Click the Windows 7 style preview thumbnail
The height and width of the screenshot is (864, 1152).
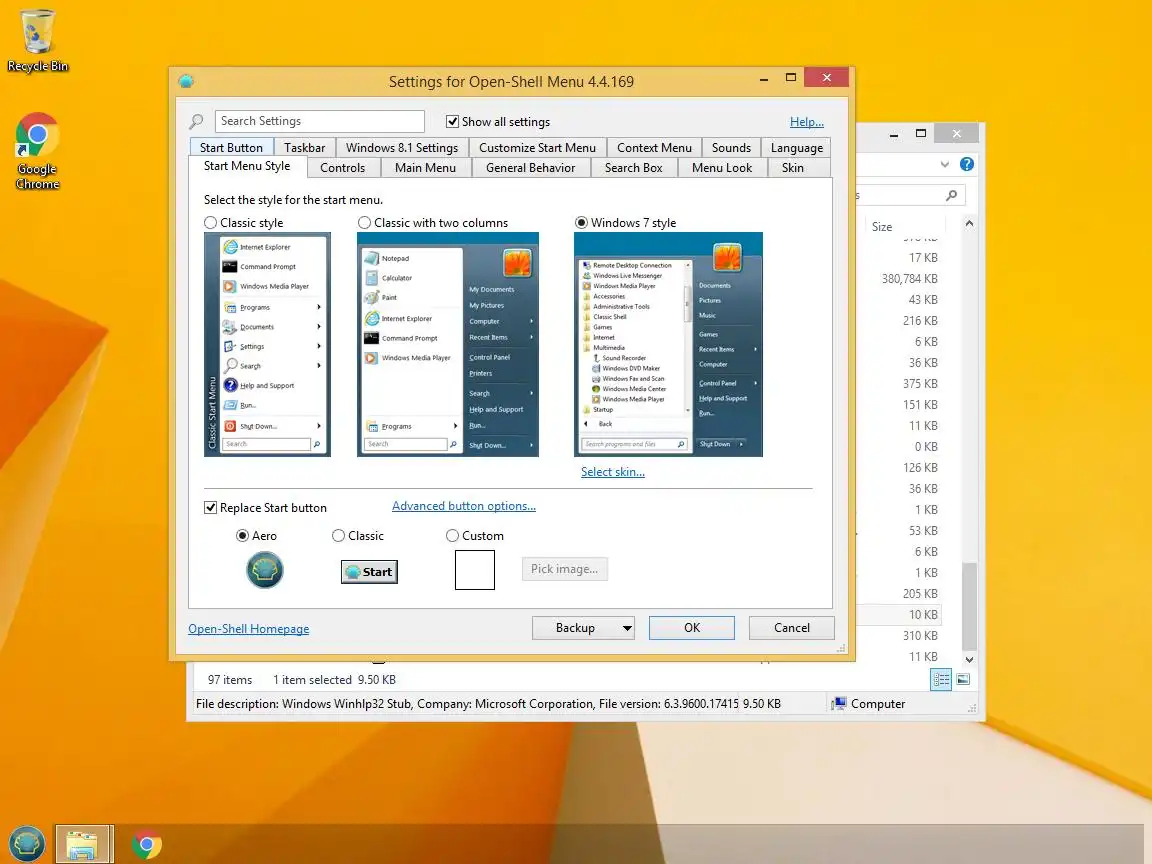tap(669, 345)
